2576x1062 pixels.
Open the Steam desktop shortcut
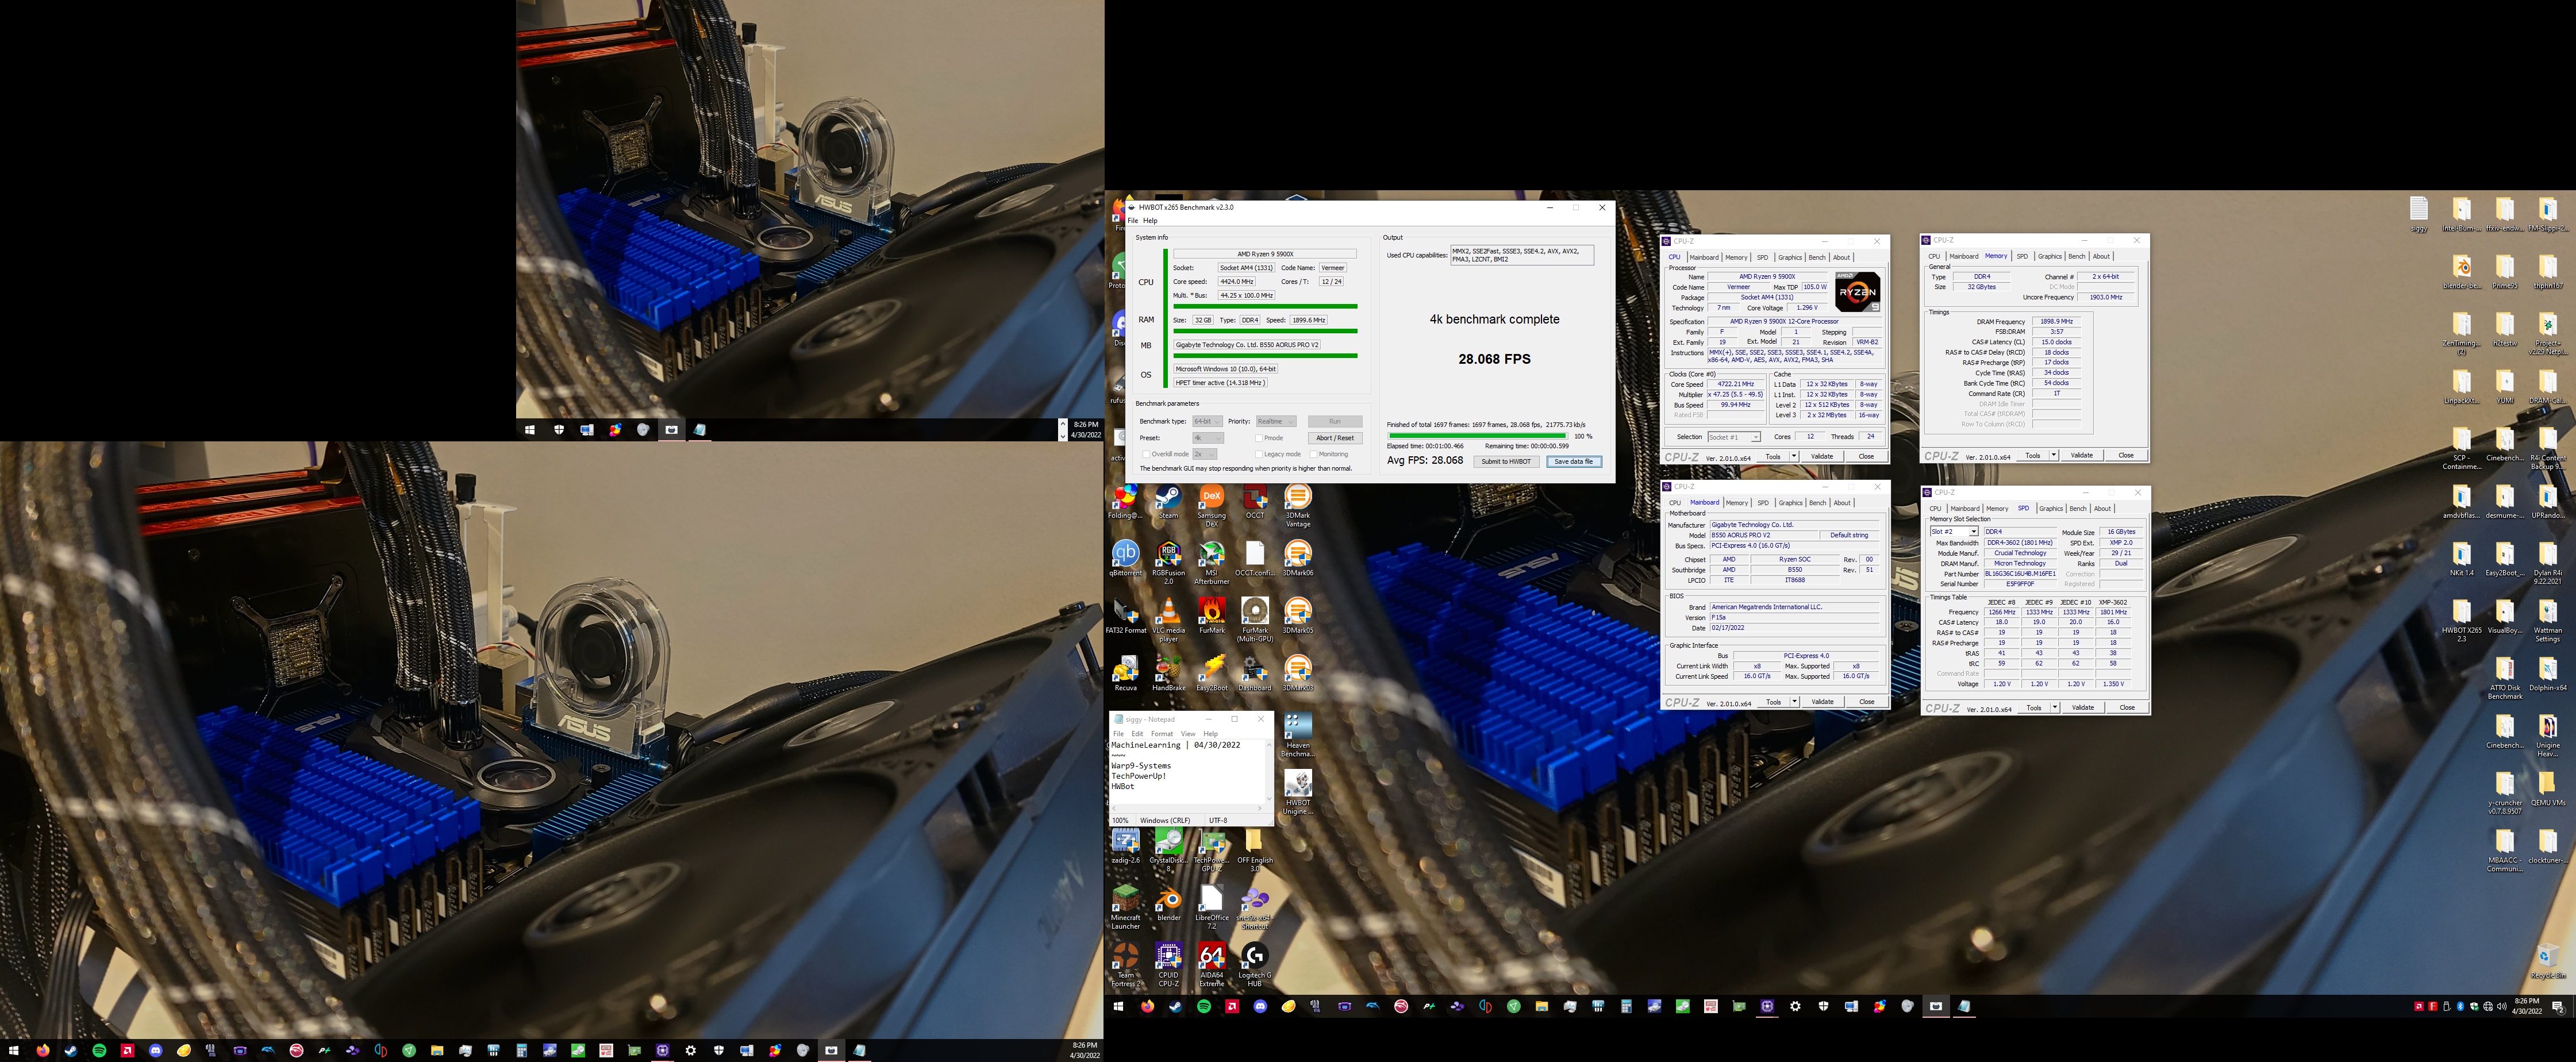pyautogui.click(x=1168, y=502)
